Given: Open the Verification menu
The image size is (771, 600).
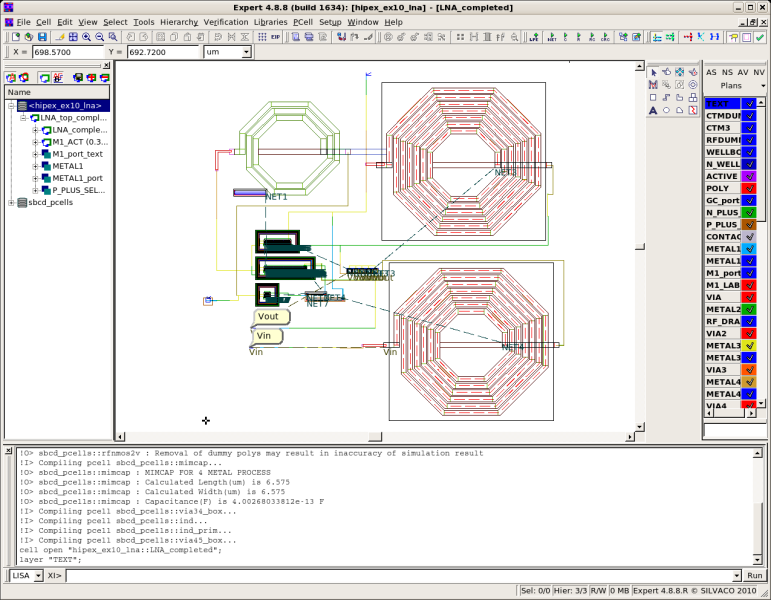Looking at the screenshot, I should (225, 21).
